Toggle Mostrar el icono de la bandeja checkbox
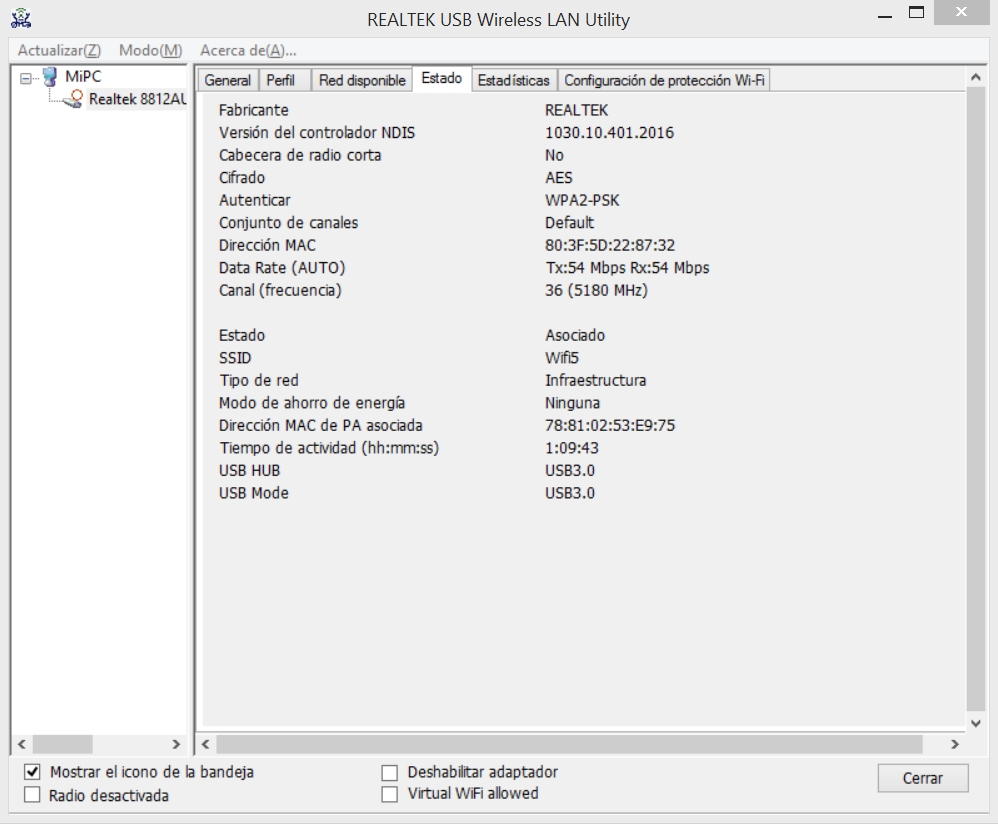The height and width of the screenshot is (824, 998). (32, 772)
